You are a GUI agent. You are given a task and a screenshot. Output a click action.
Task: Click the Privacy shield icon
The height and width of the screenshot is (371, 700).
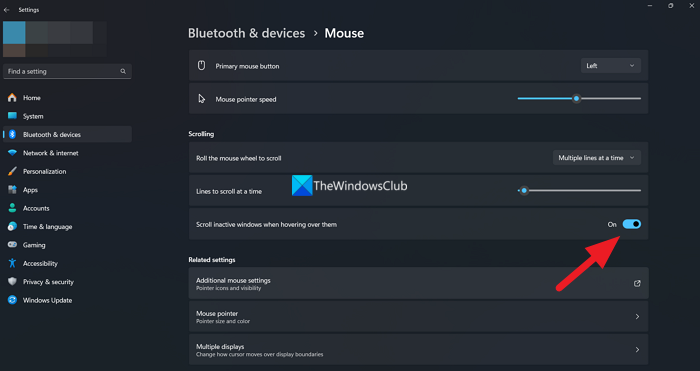pos(12,282)
